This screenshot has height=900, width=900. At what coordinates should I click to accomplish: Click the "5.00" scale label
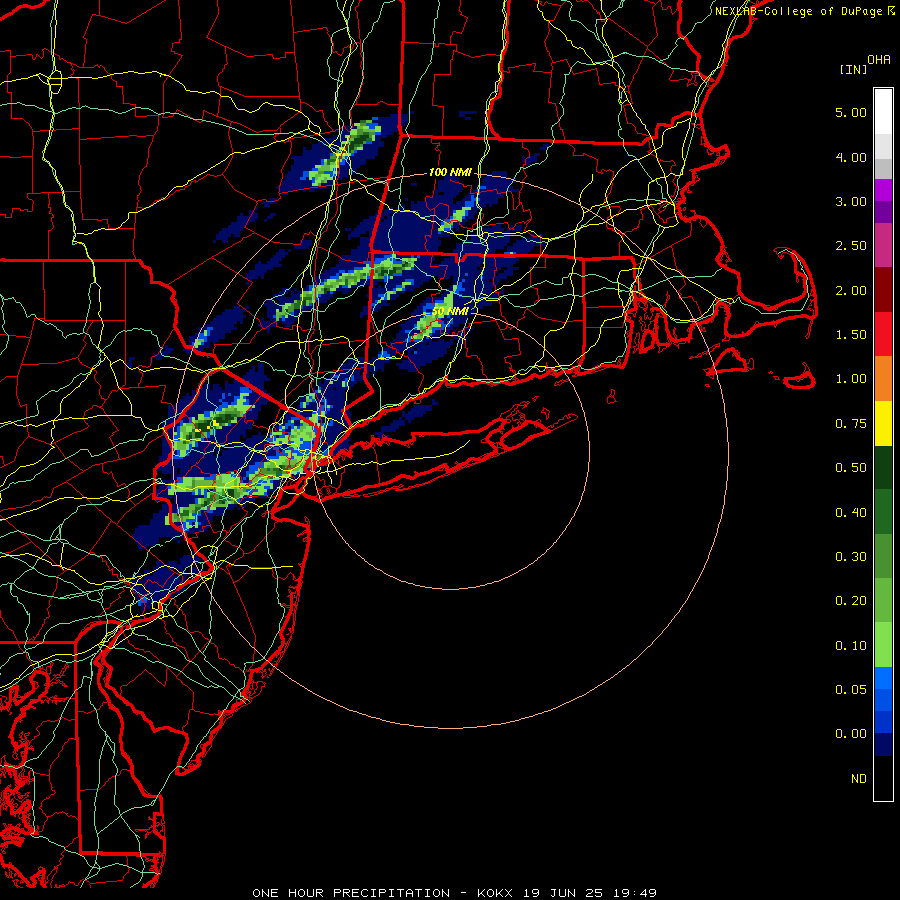[851, 112]
